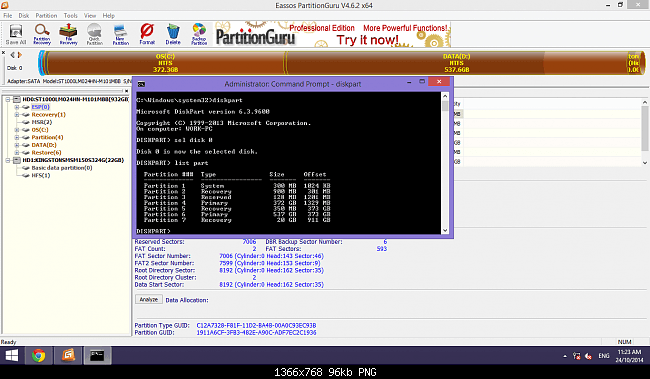Show hidden system tray icons
The height and width of the screenshot is (379, 650).
[x=565, y=356]
